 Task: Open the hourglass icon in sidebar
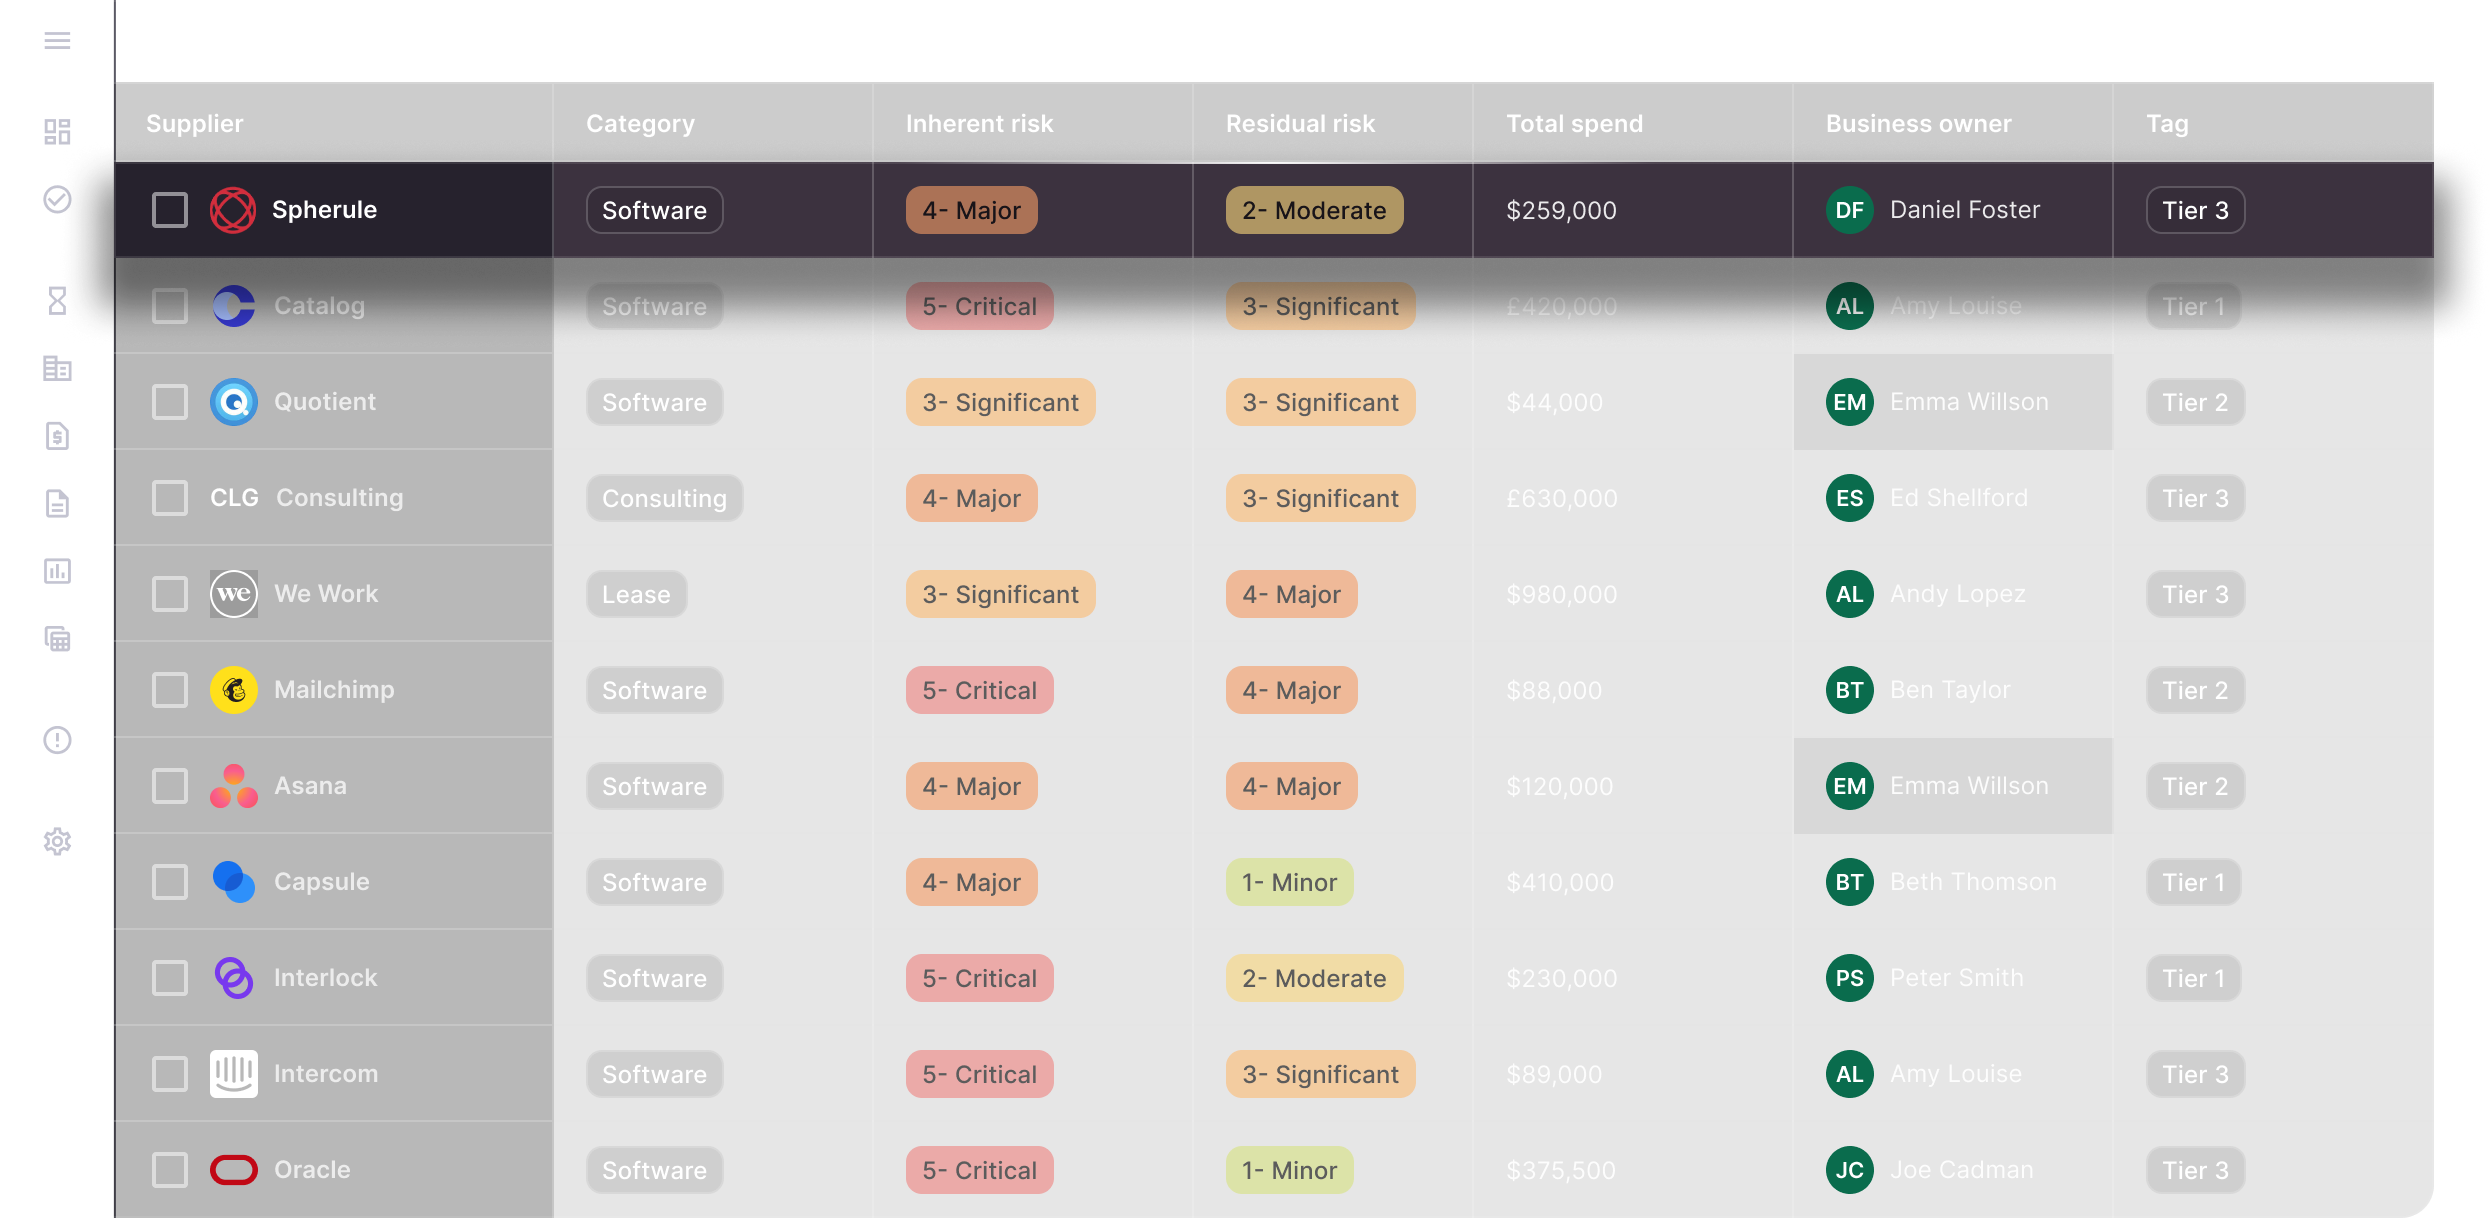pyautogui.click(x=57, y=300)
